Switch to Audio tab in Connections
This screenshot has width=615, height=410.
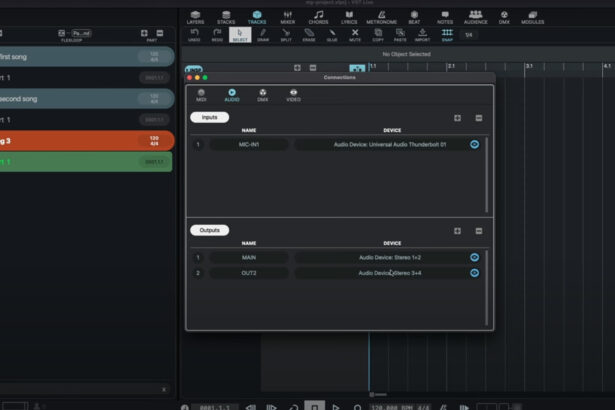(232, 95)
